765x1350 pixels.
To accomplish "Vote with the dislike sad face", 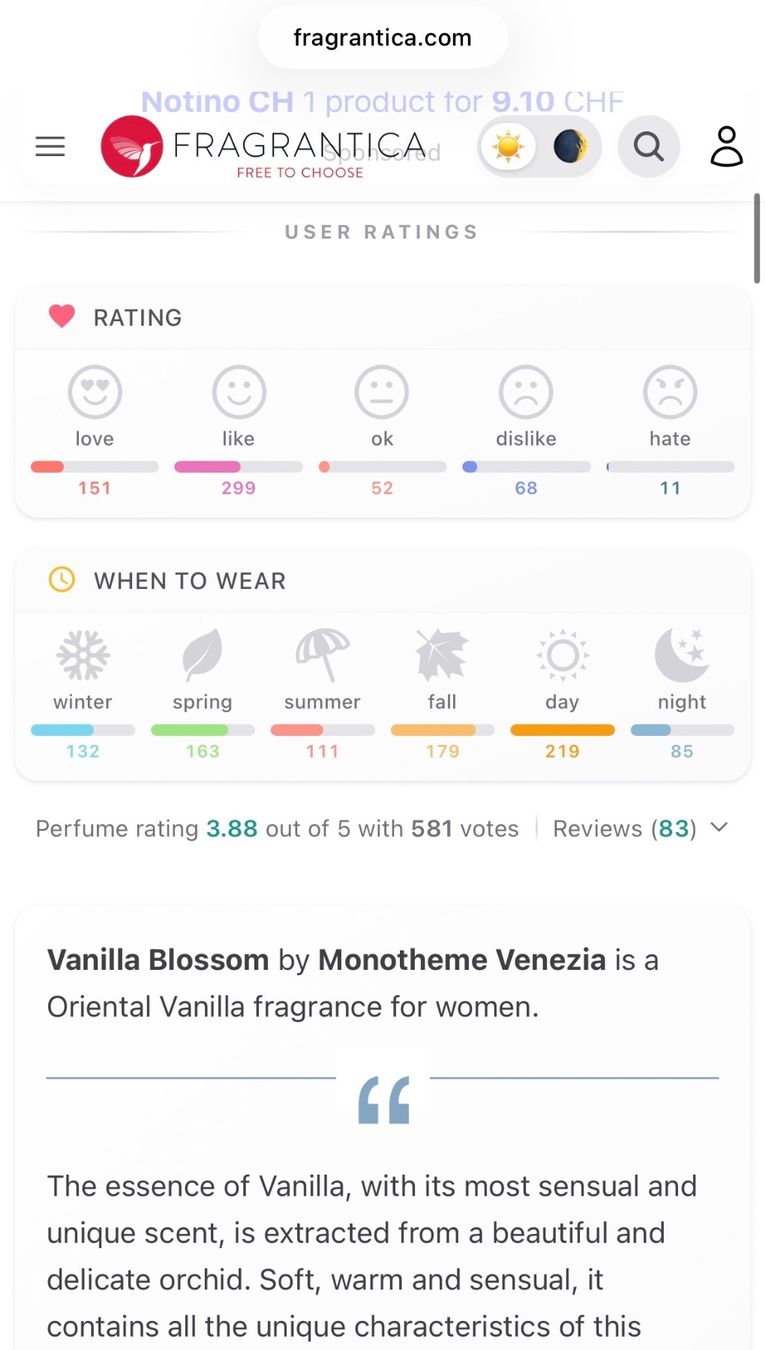I will (x=526, y=392).
